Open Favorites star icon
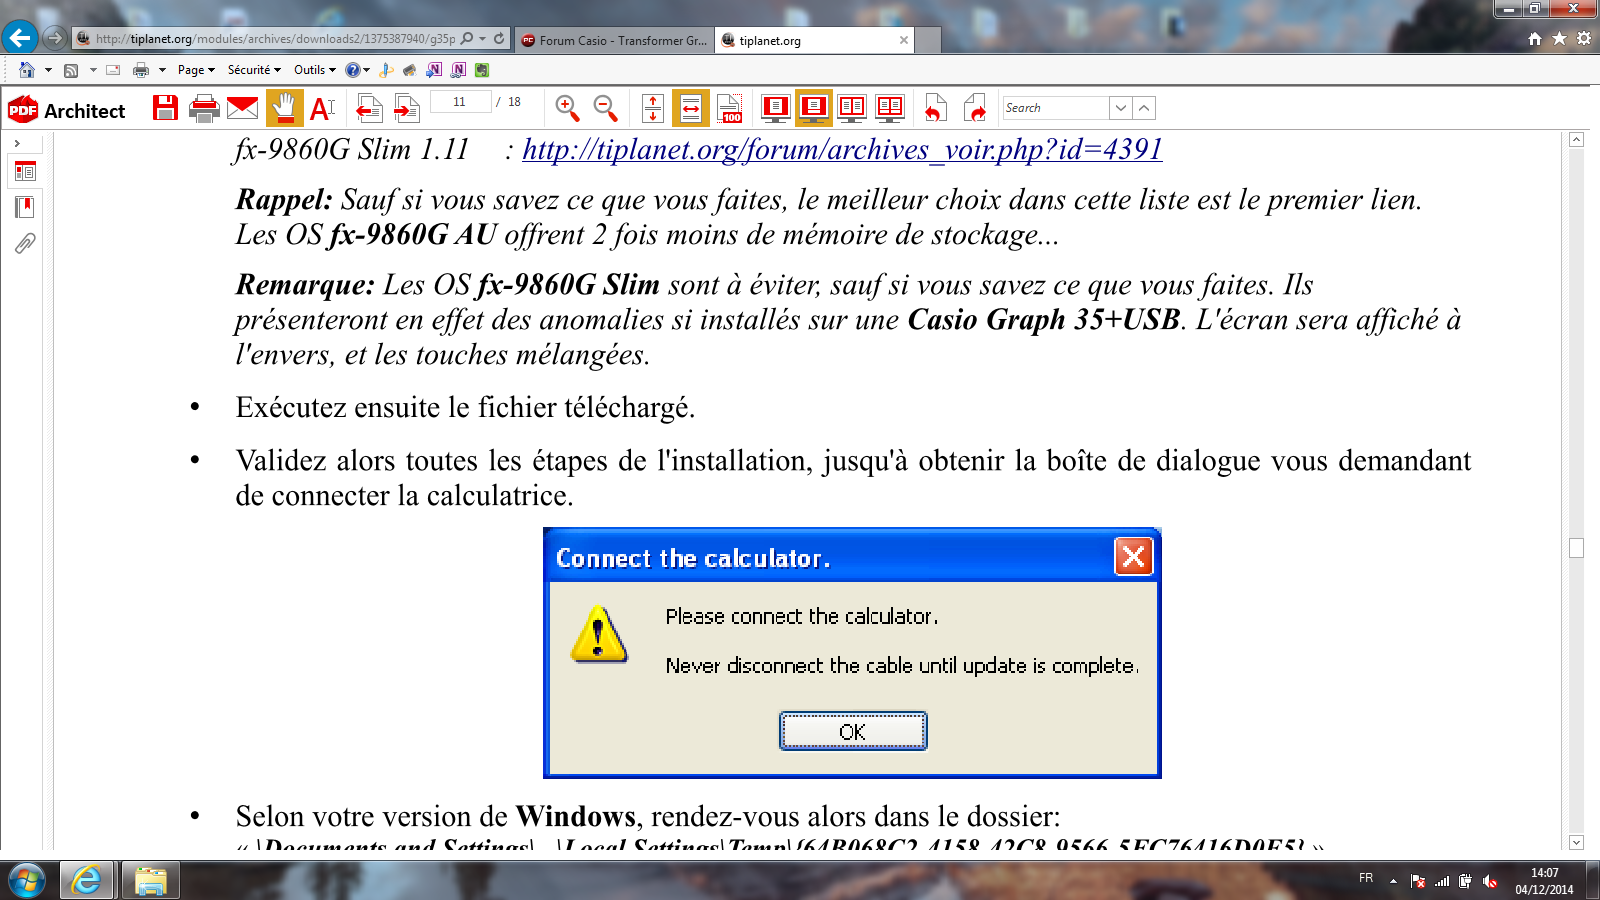 pyautogui.click(x=1559, y=39)
